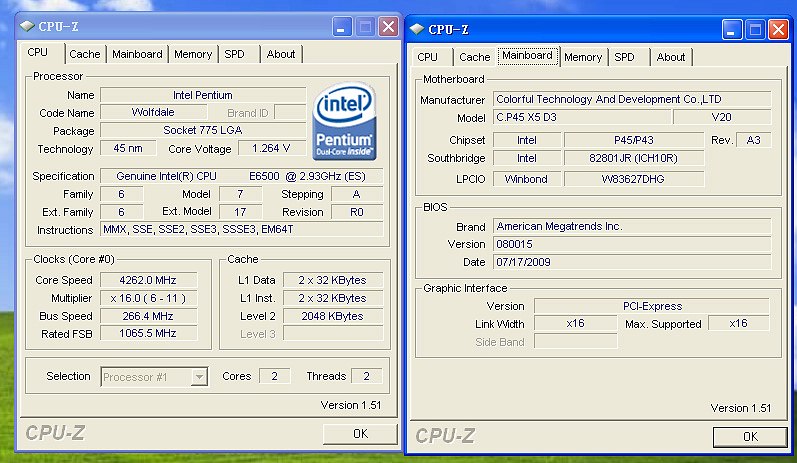797x463 pixels.
Task: Click the x 16.0 multiplier value
Action: pos(148,298)
